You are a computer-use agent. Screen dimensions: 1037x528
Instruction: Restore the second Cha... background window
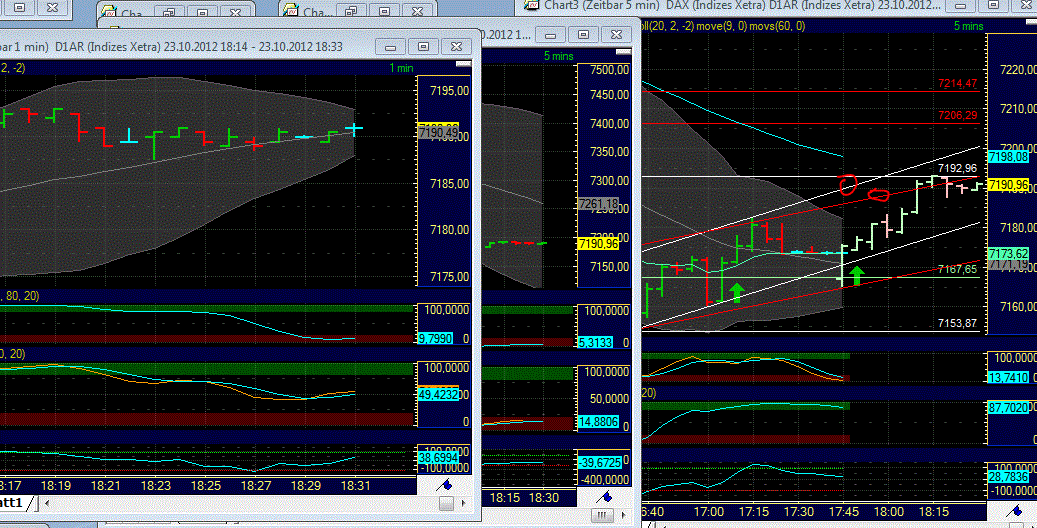[352, 11]
